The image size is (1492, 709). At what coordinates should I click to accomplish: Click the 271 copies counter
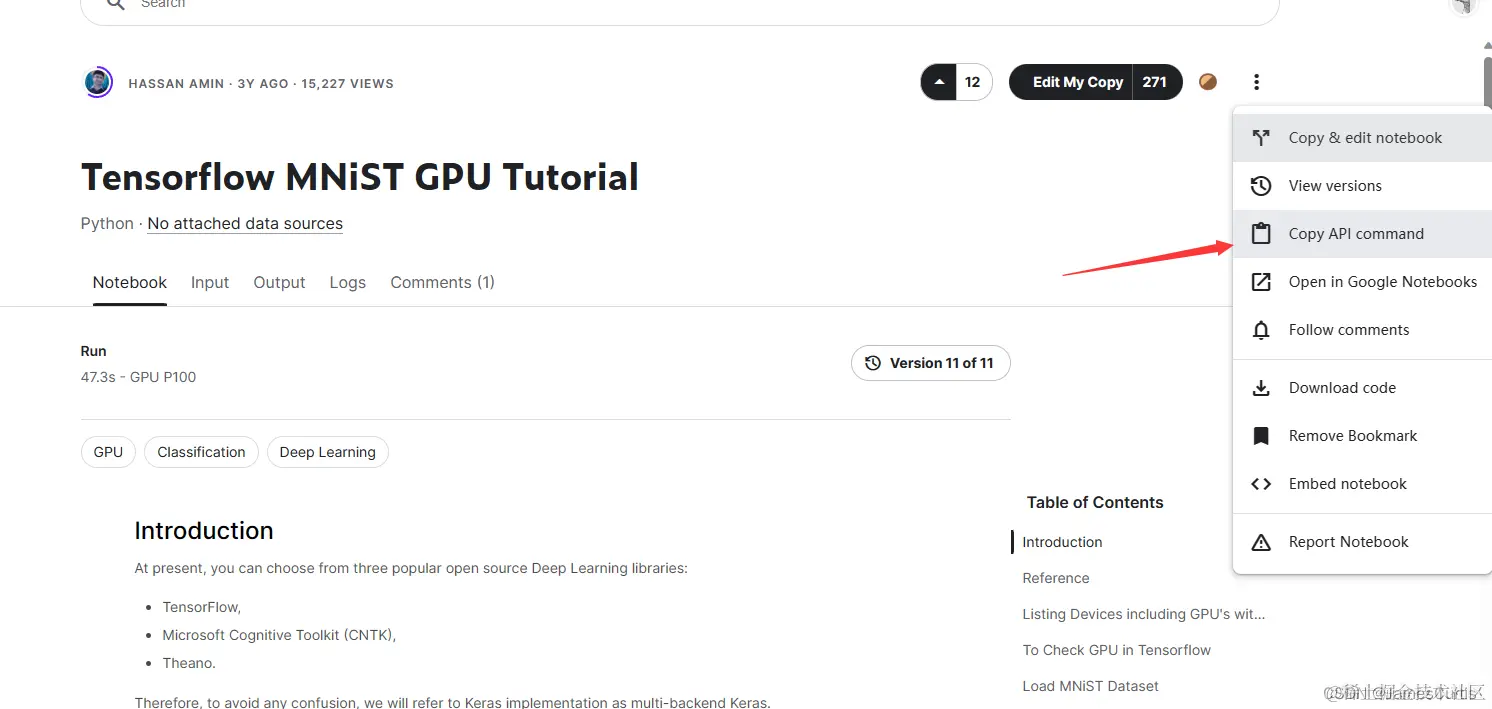tap(1156, 82)
